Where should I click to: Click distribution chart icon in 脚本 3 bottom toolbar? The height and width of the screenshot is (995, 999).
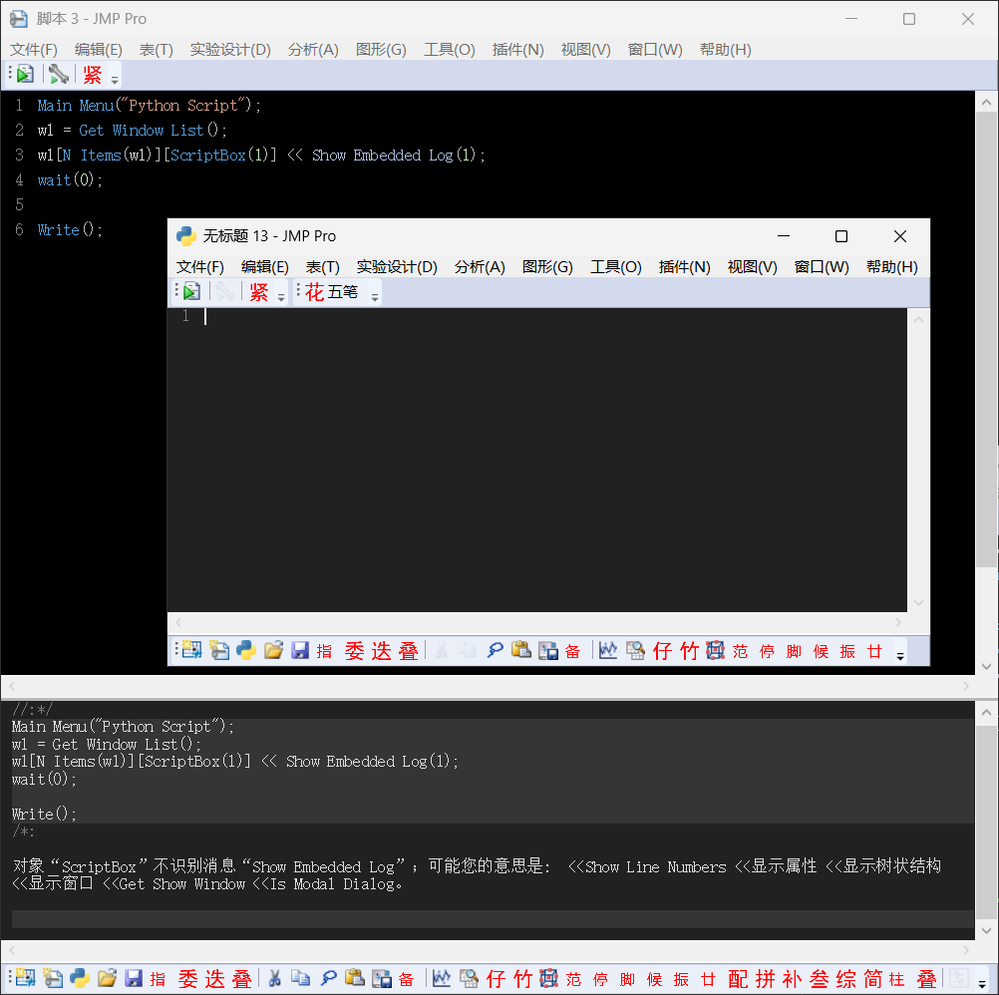442,978
